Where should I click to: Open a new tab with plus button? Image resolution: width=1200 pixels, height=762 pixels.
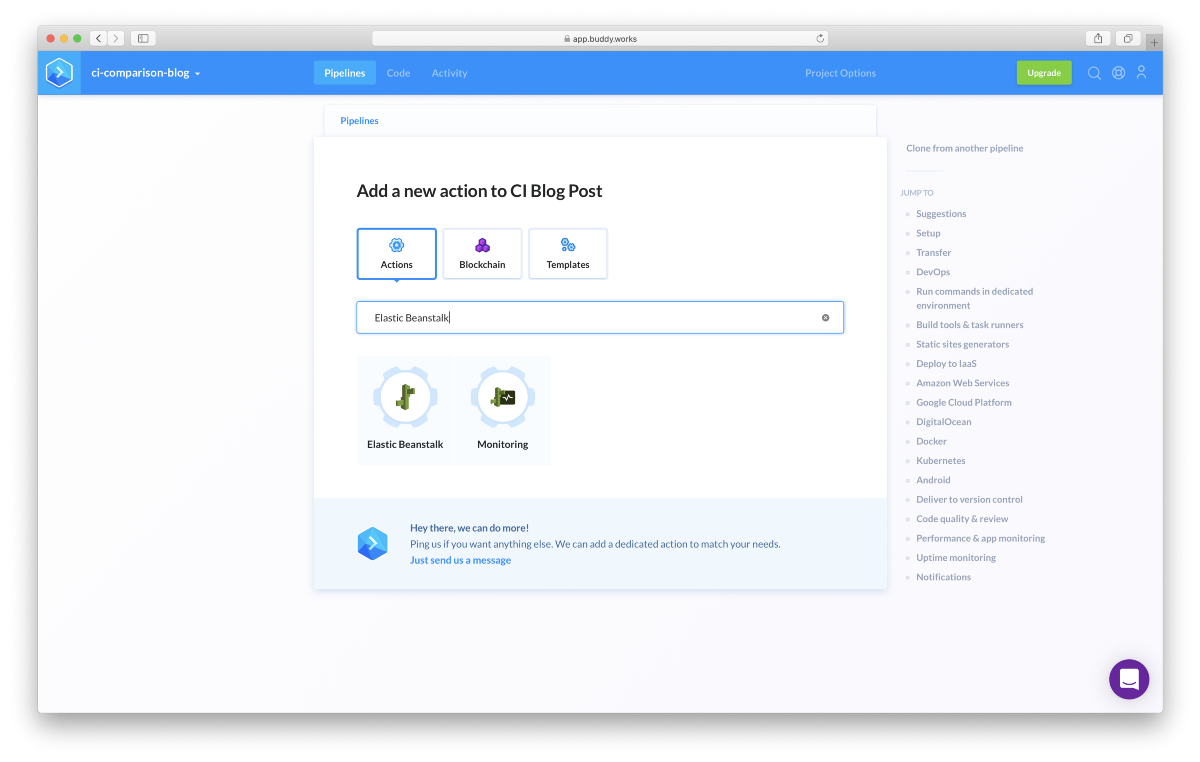click(x=1154, y=42)
